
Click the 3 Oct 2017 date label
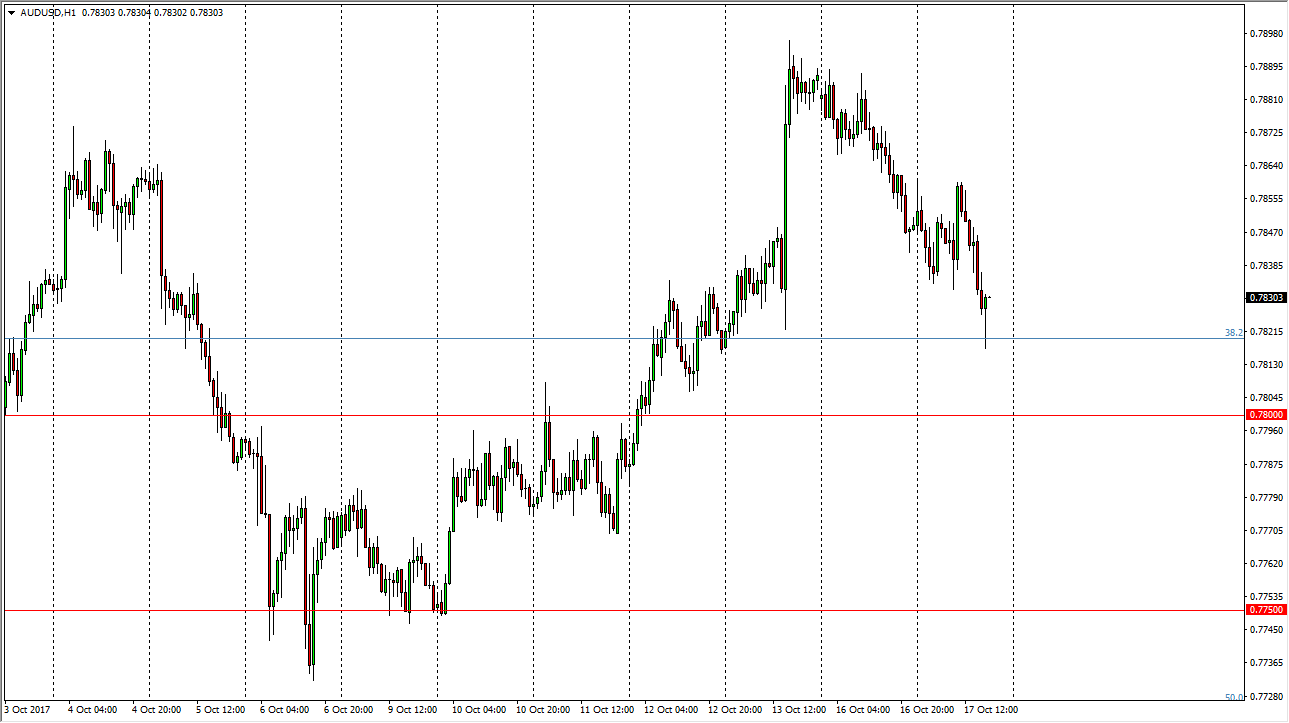26,710
